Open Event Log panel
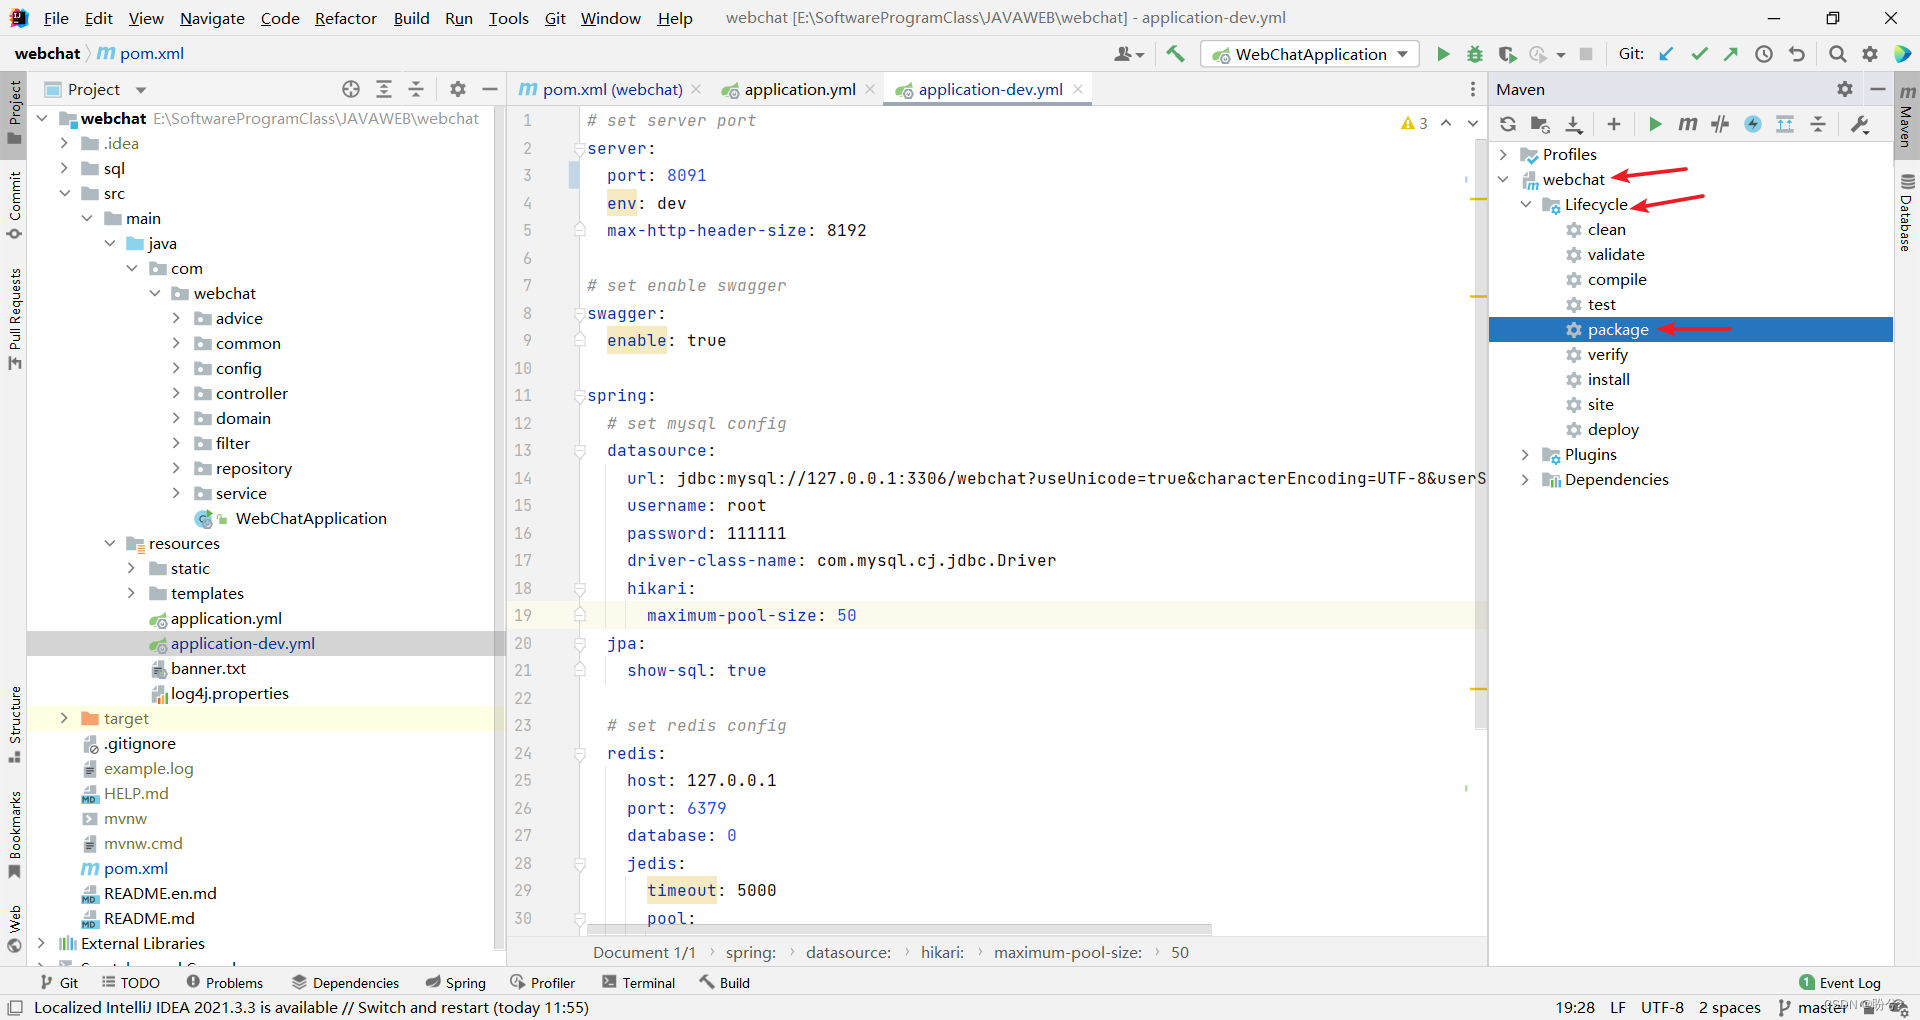Screen dimensions: 1920x1020 click(x=1840, y=983)
